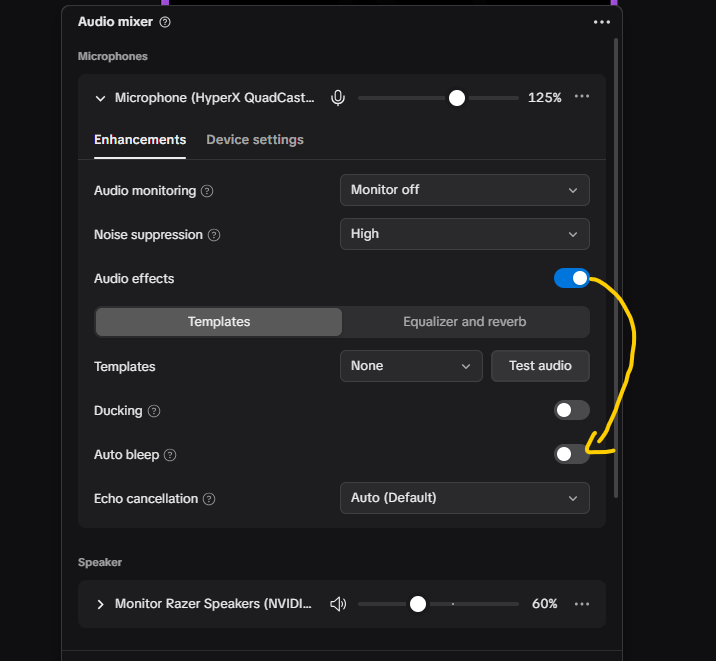Show Noise suppression help tooltip
Screen dimensions: 716x661
(214, 235)
